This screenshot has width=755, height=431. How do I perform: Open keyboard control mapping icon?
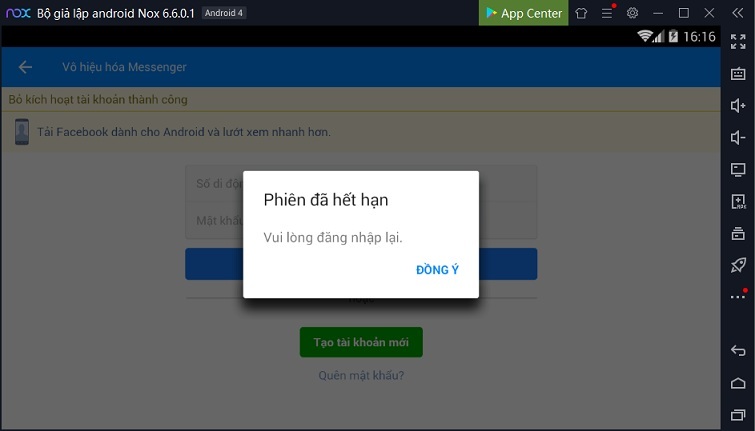tap(738, 74)
